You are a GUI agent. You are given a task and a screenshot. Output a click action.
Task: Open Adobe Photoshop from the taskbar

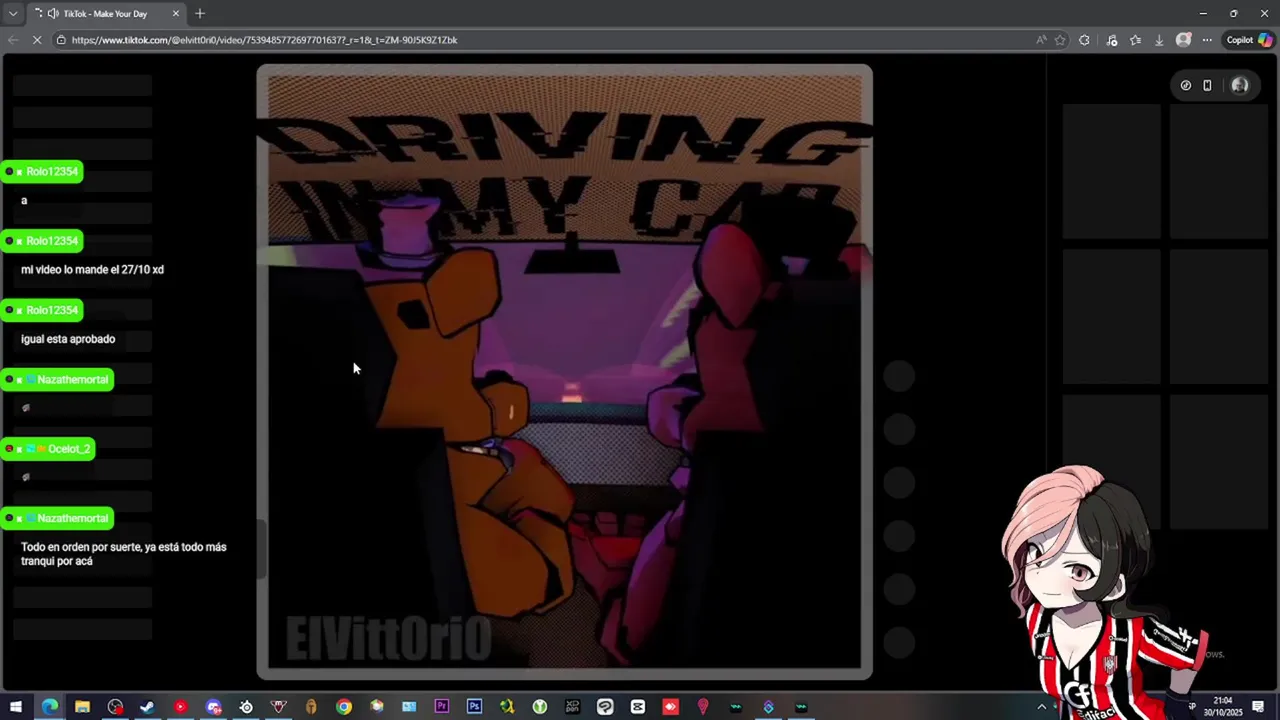(x=474, y=707)
